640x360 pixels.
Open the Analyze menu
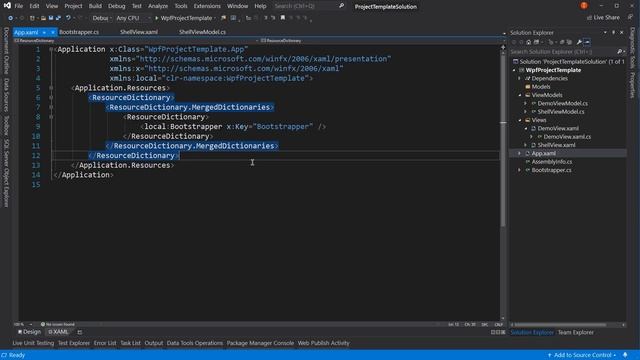click(158, 6)
